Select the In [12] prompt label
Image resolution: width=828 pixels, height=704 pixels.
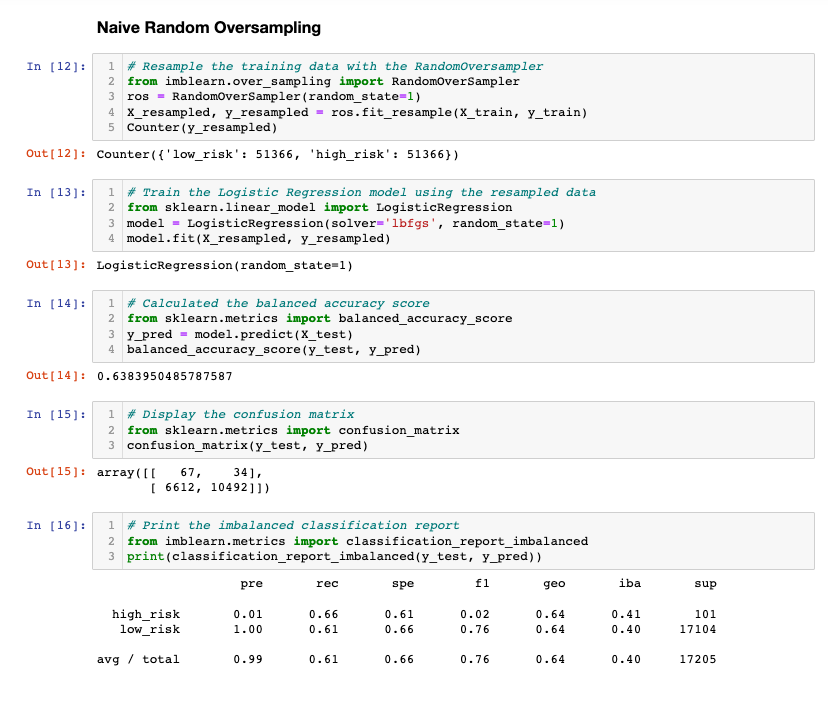(x=56, y=67)
